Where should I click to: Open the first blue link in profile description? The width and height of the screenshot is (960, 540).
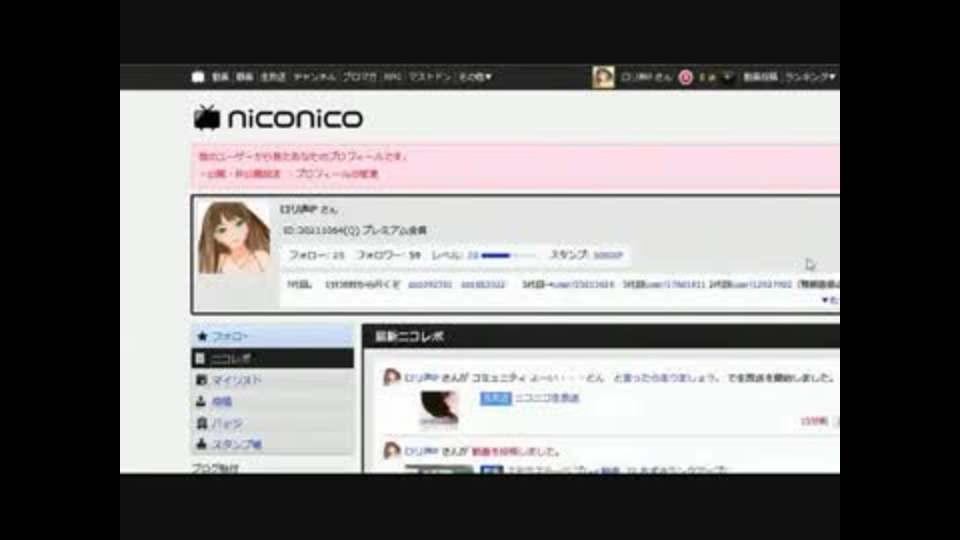(430, 285)
